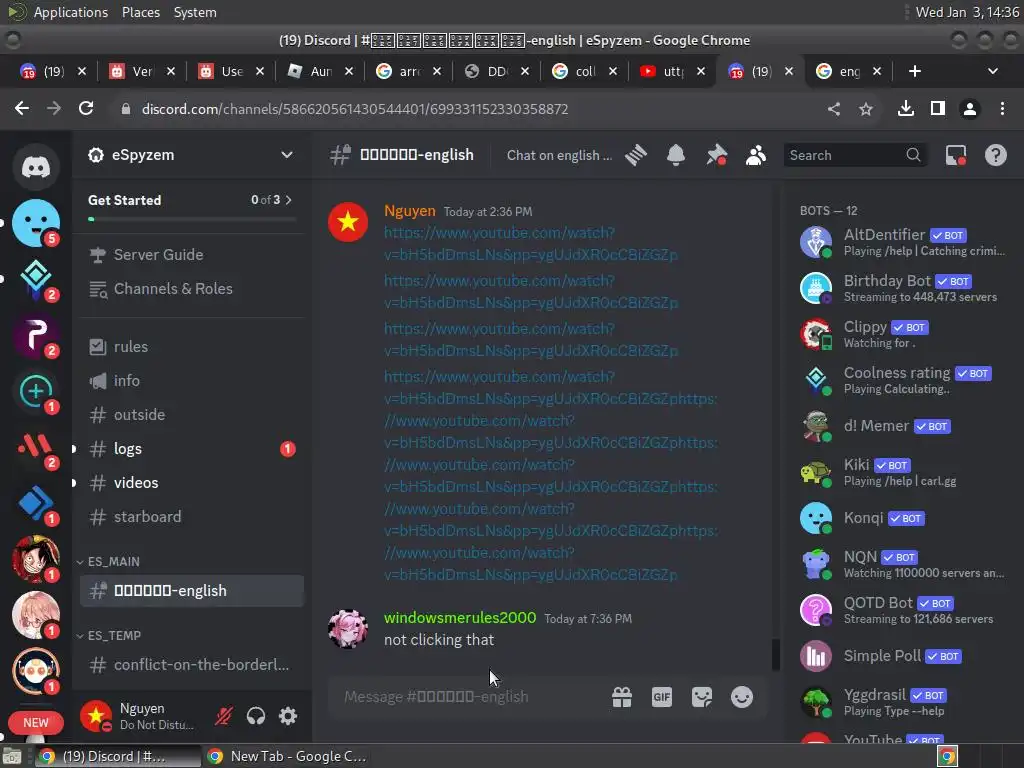
Task: Expand the Get Started checklist arrow
Action: point(289,200)
